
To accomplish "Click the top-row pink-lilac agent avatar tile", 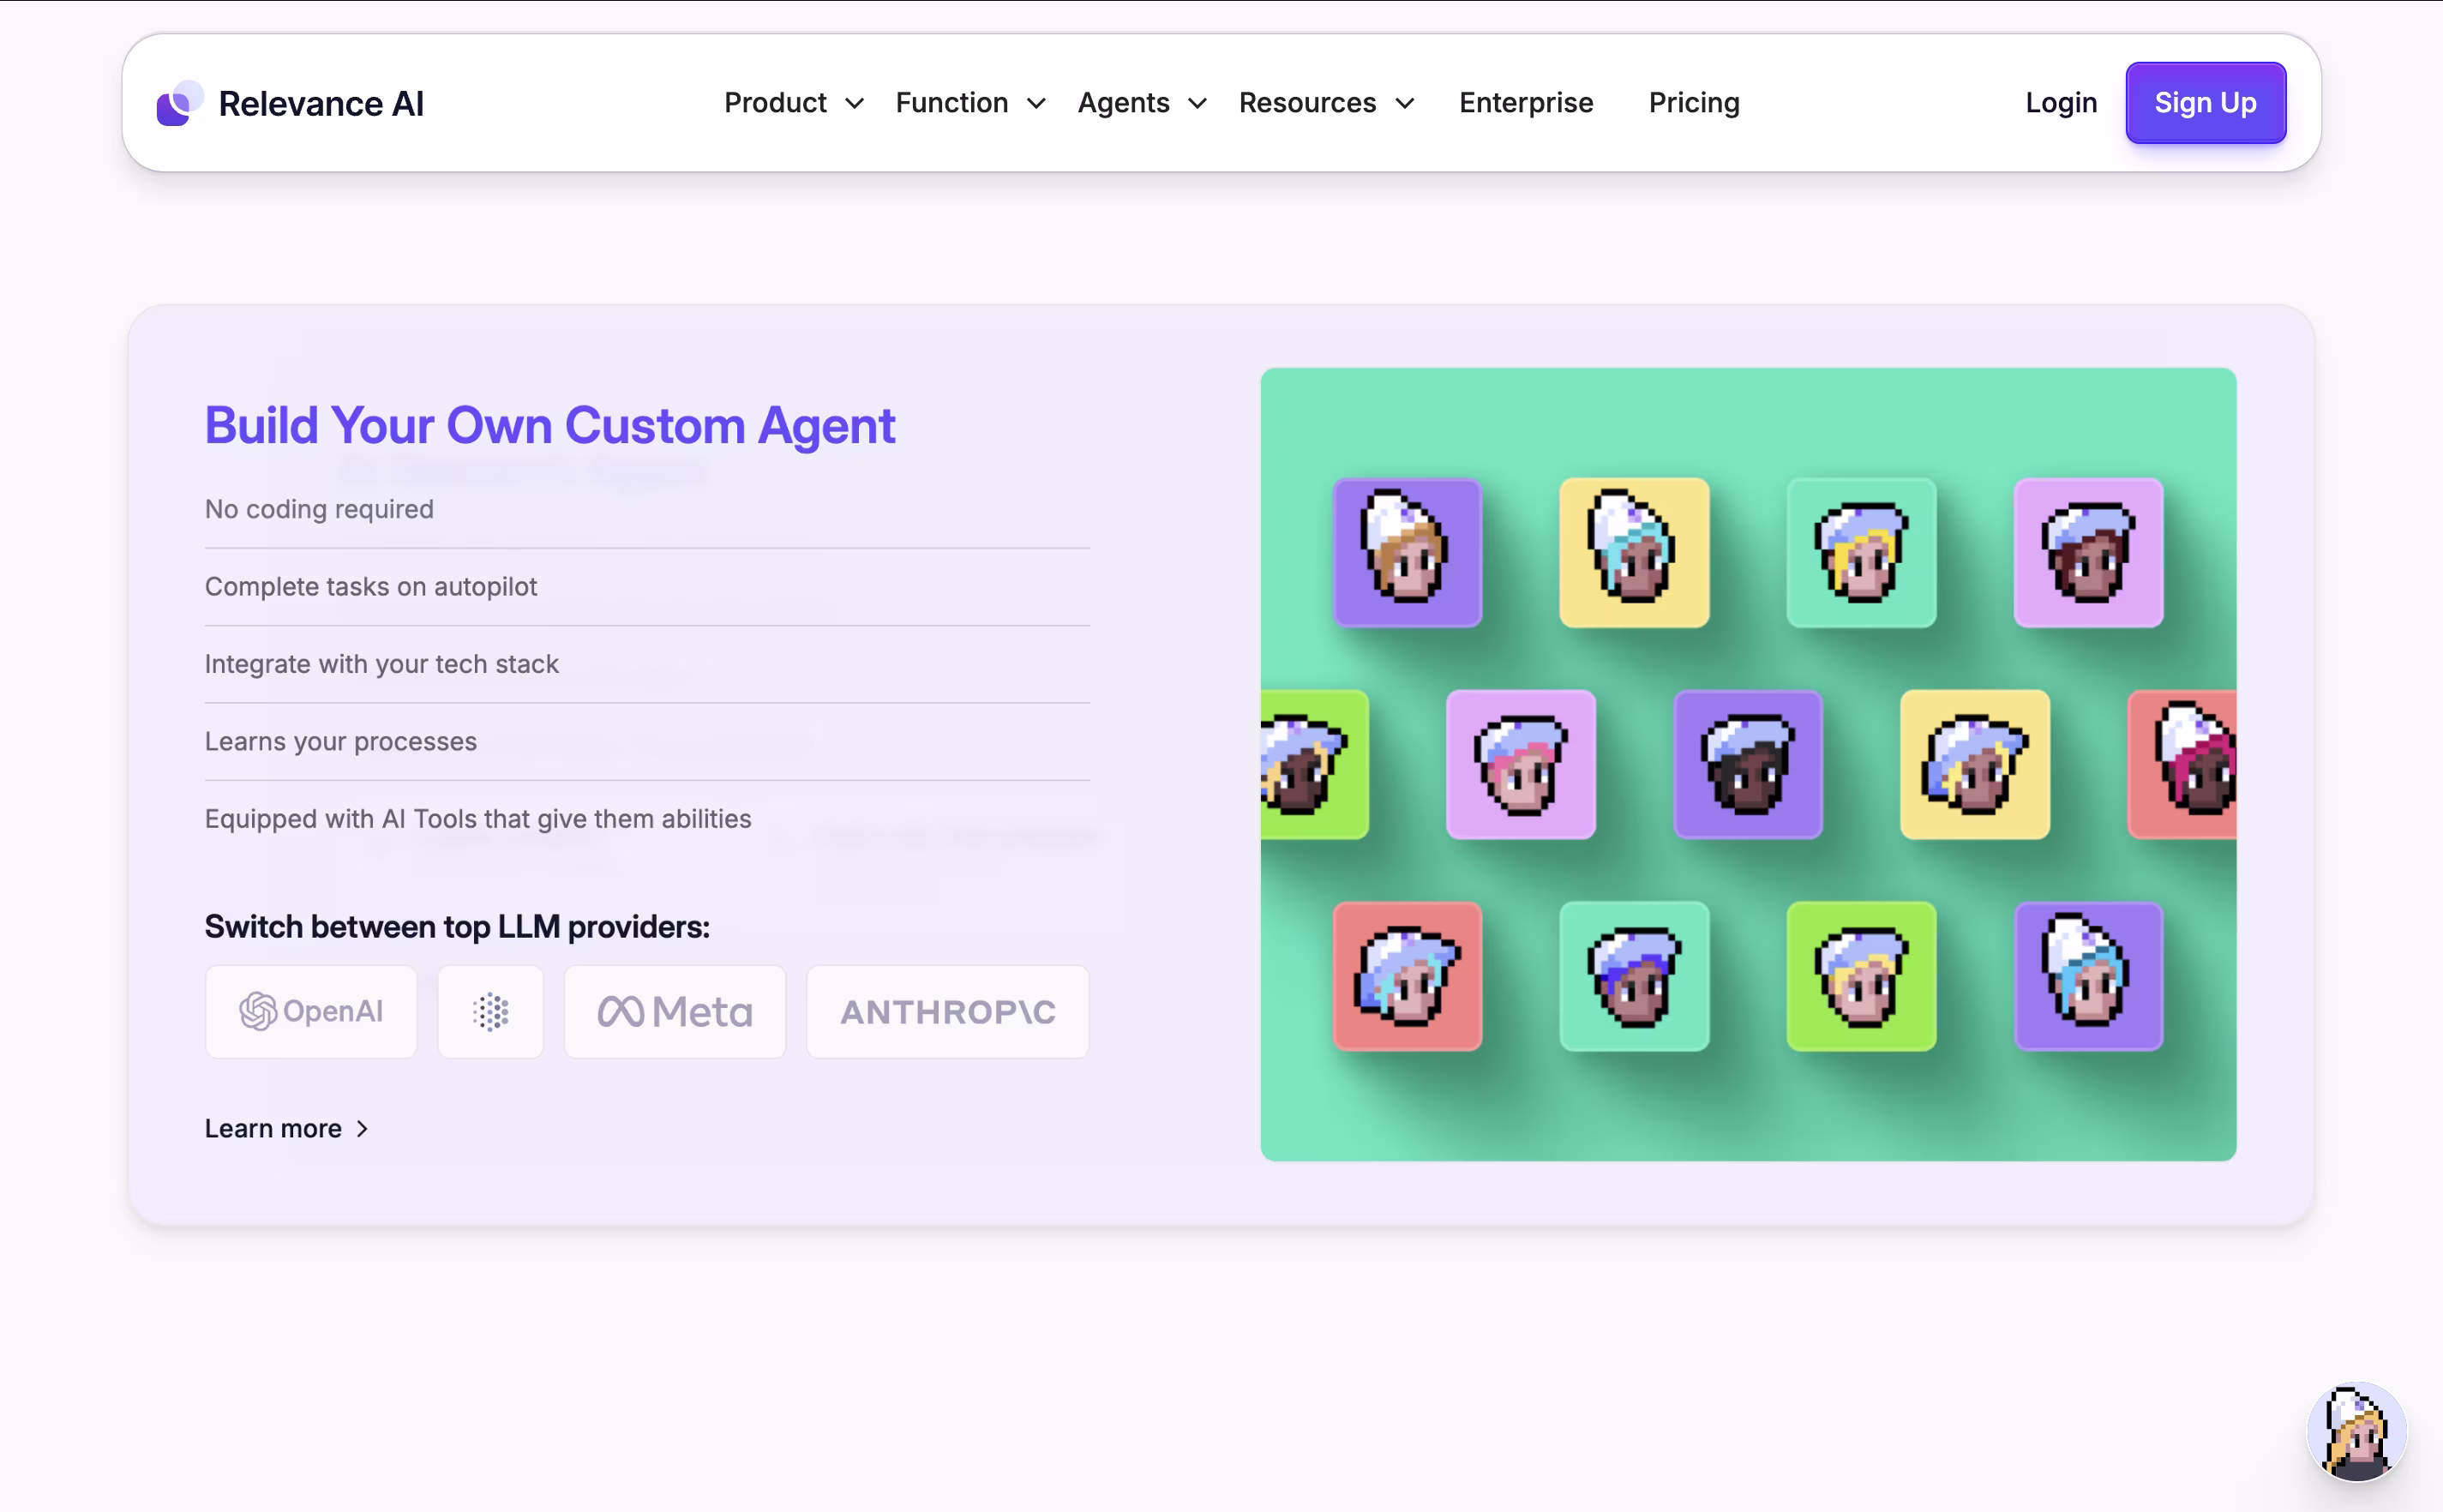I will click(x=2088, y=553).
